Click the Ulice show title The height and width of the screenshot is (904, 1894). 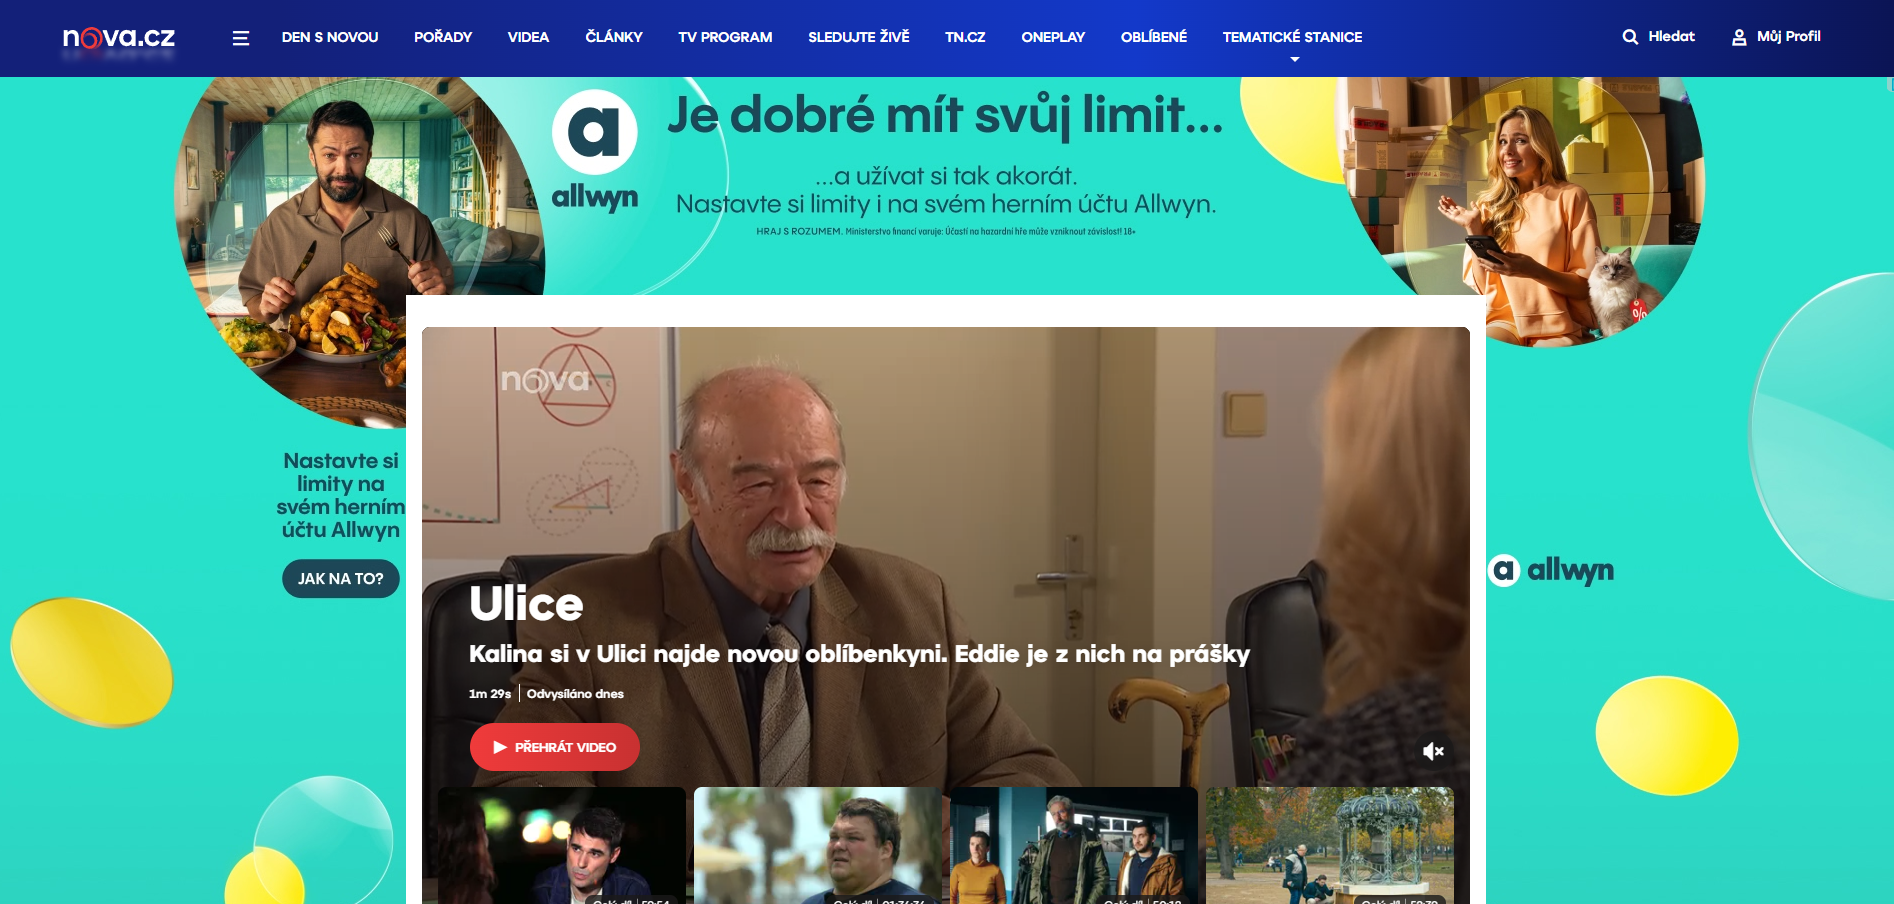point(526,604)
